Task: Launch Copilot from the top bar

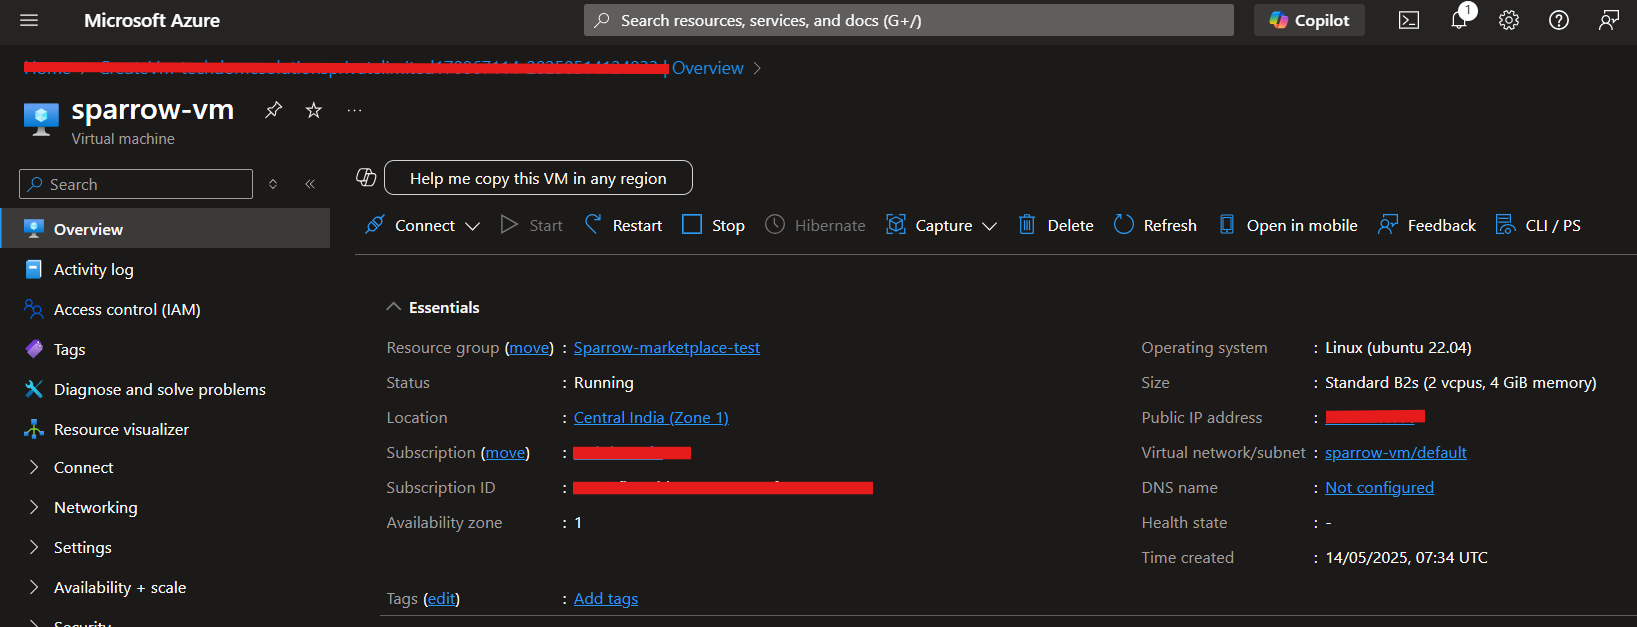Action: click(1309, 20)
